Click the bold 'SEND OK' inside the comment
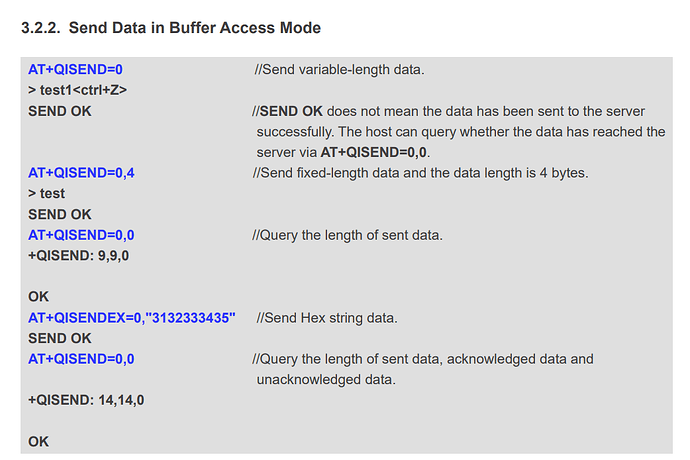 tap(291, 111)
